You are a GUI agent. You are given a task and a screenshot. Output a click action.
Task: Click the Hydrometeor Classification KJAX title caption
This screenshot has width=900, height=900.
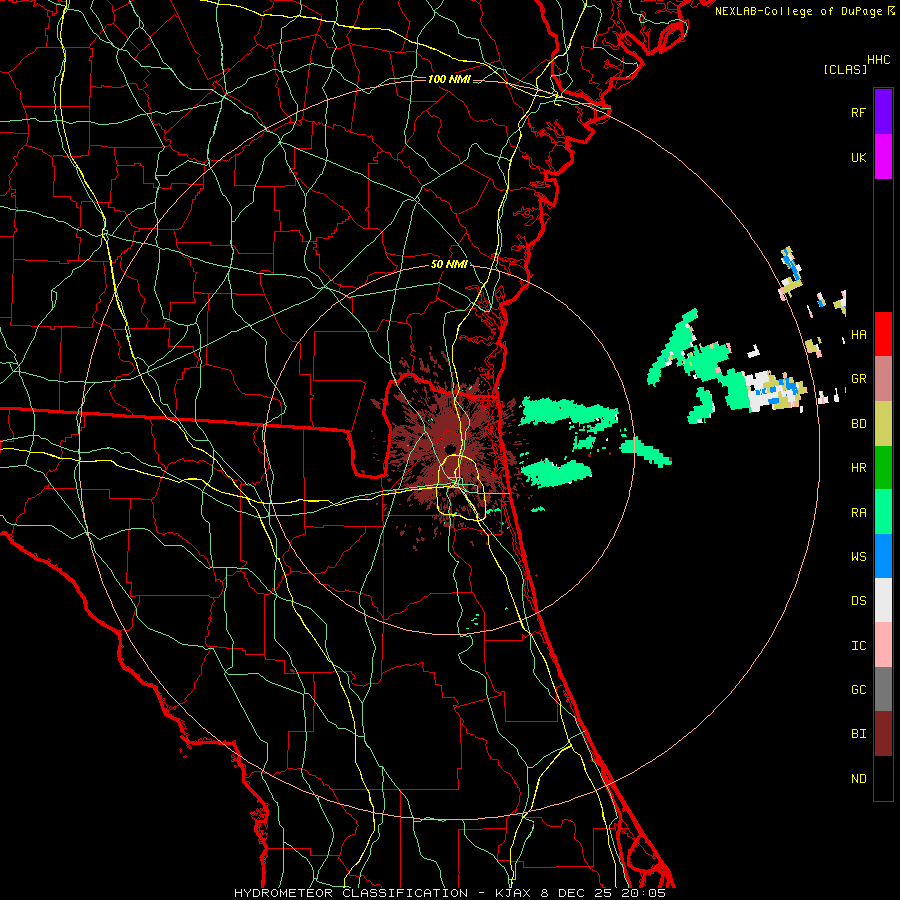(449, 893)
